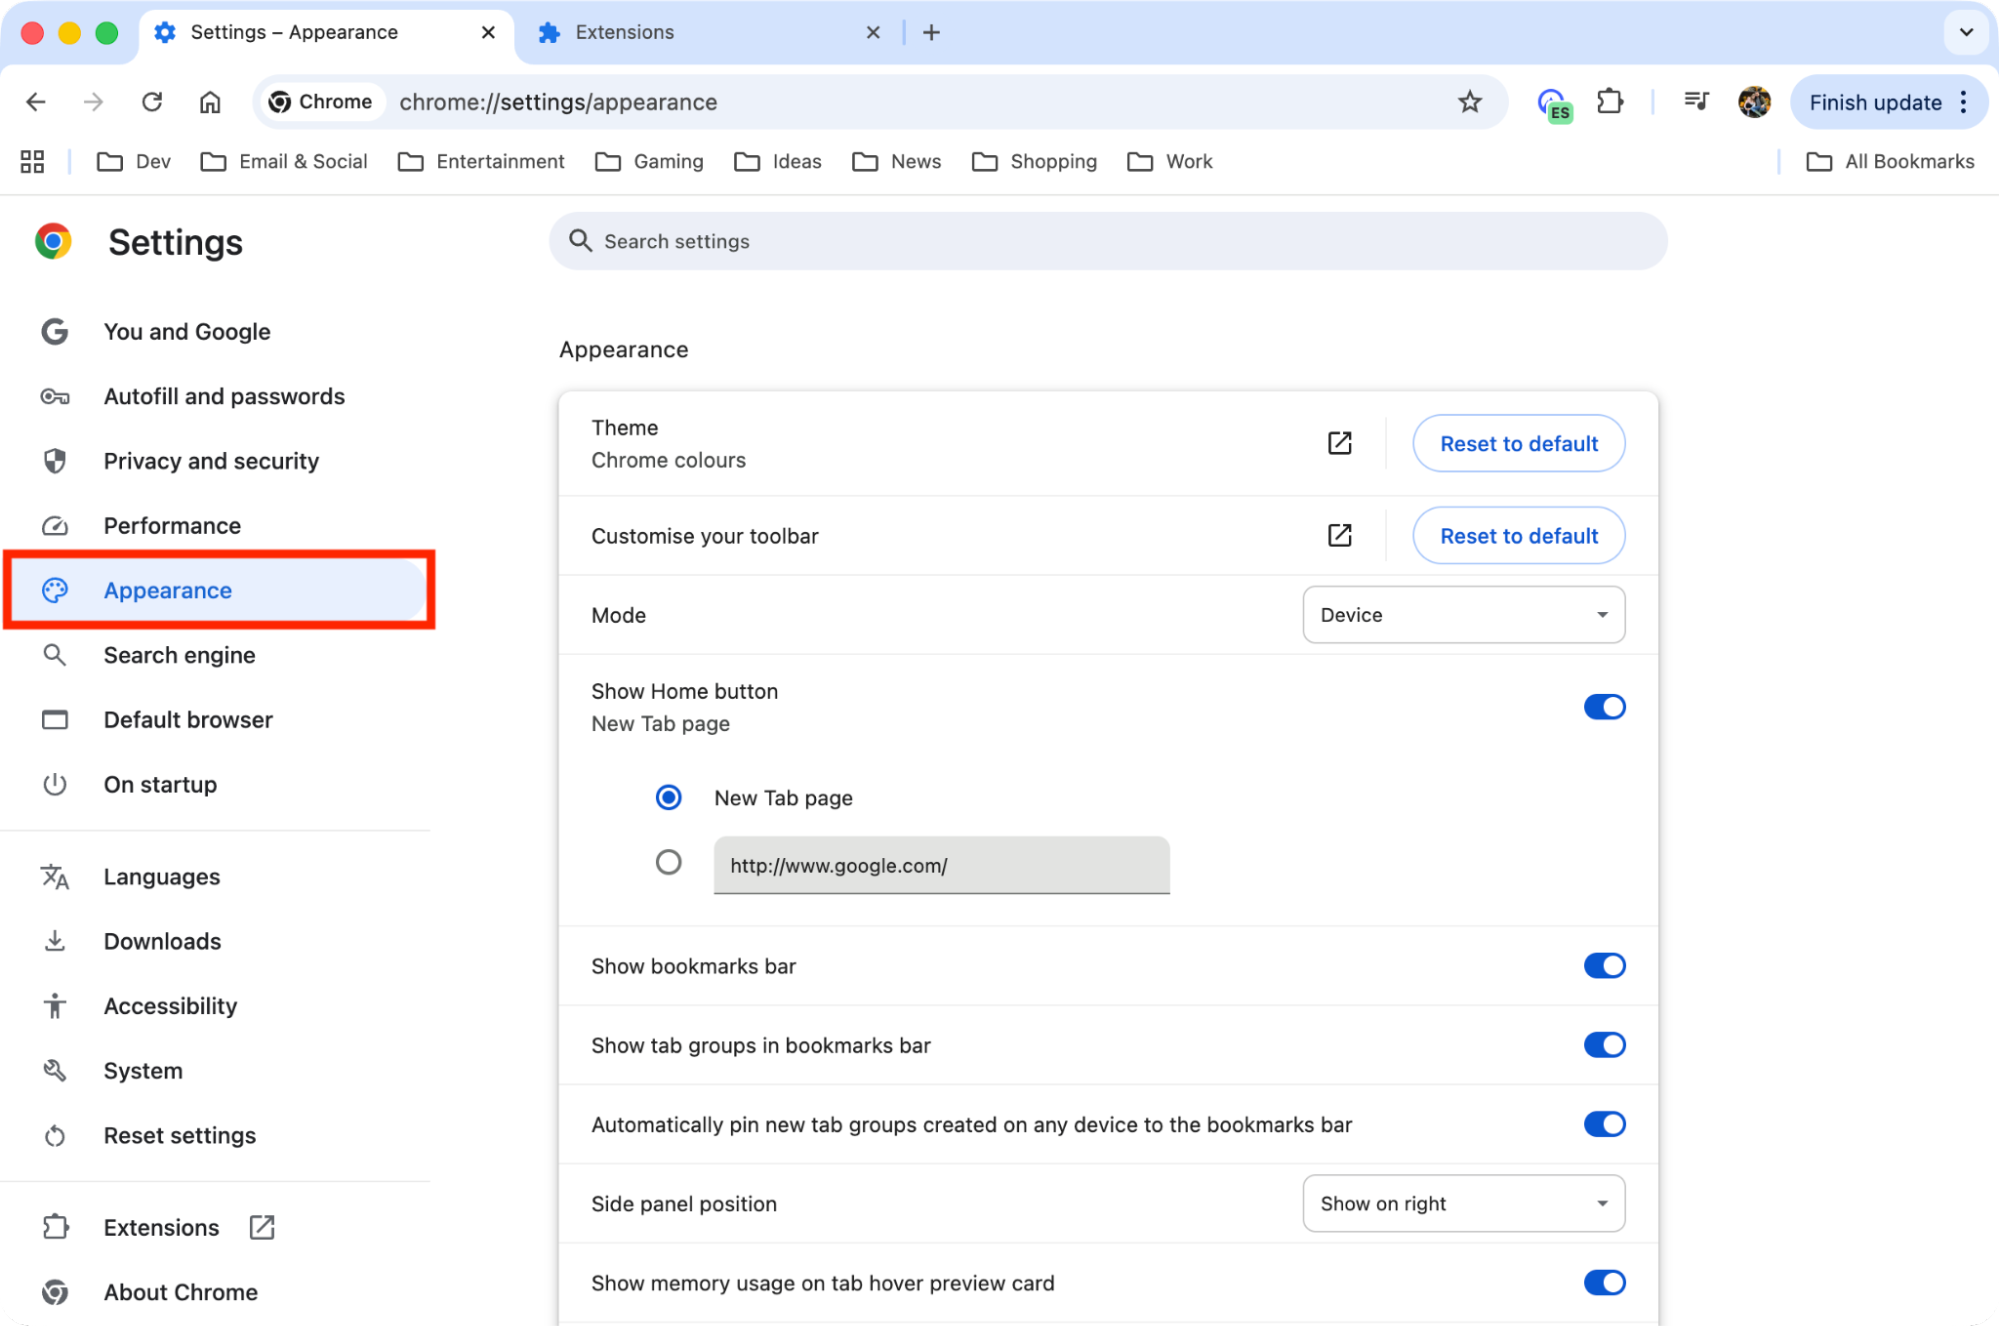Viewport: 1999px width, 1327px height.
Task: Open the browser profile avatar
Action: coord(1754,101)
